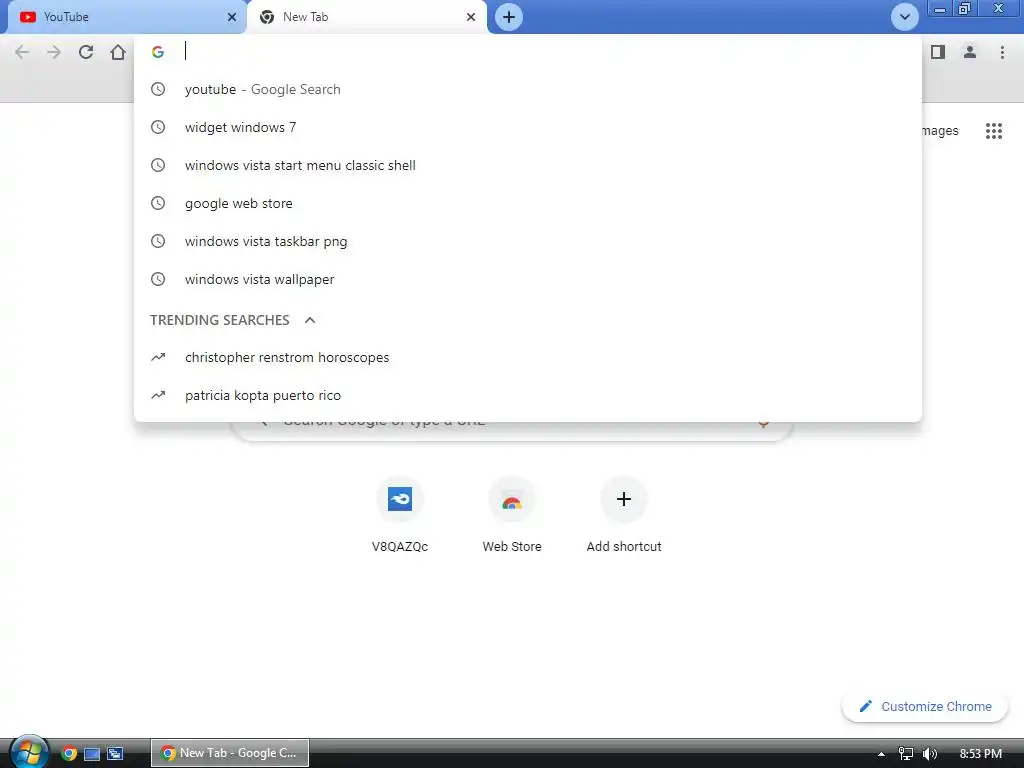The height and width of the screenshot is (768, 1024).
Task: Click the 8:53 PM clock
Action: (x=980, y=754)
